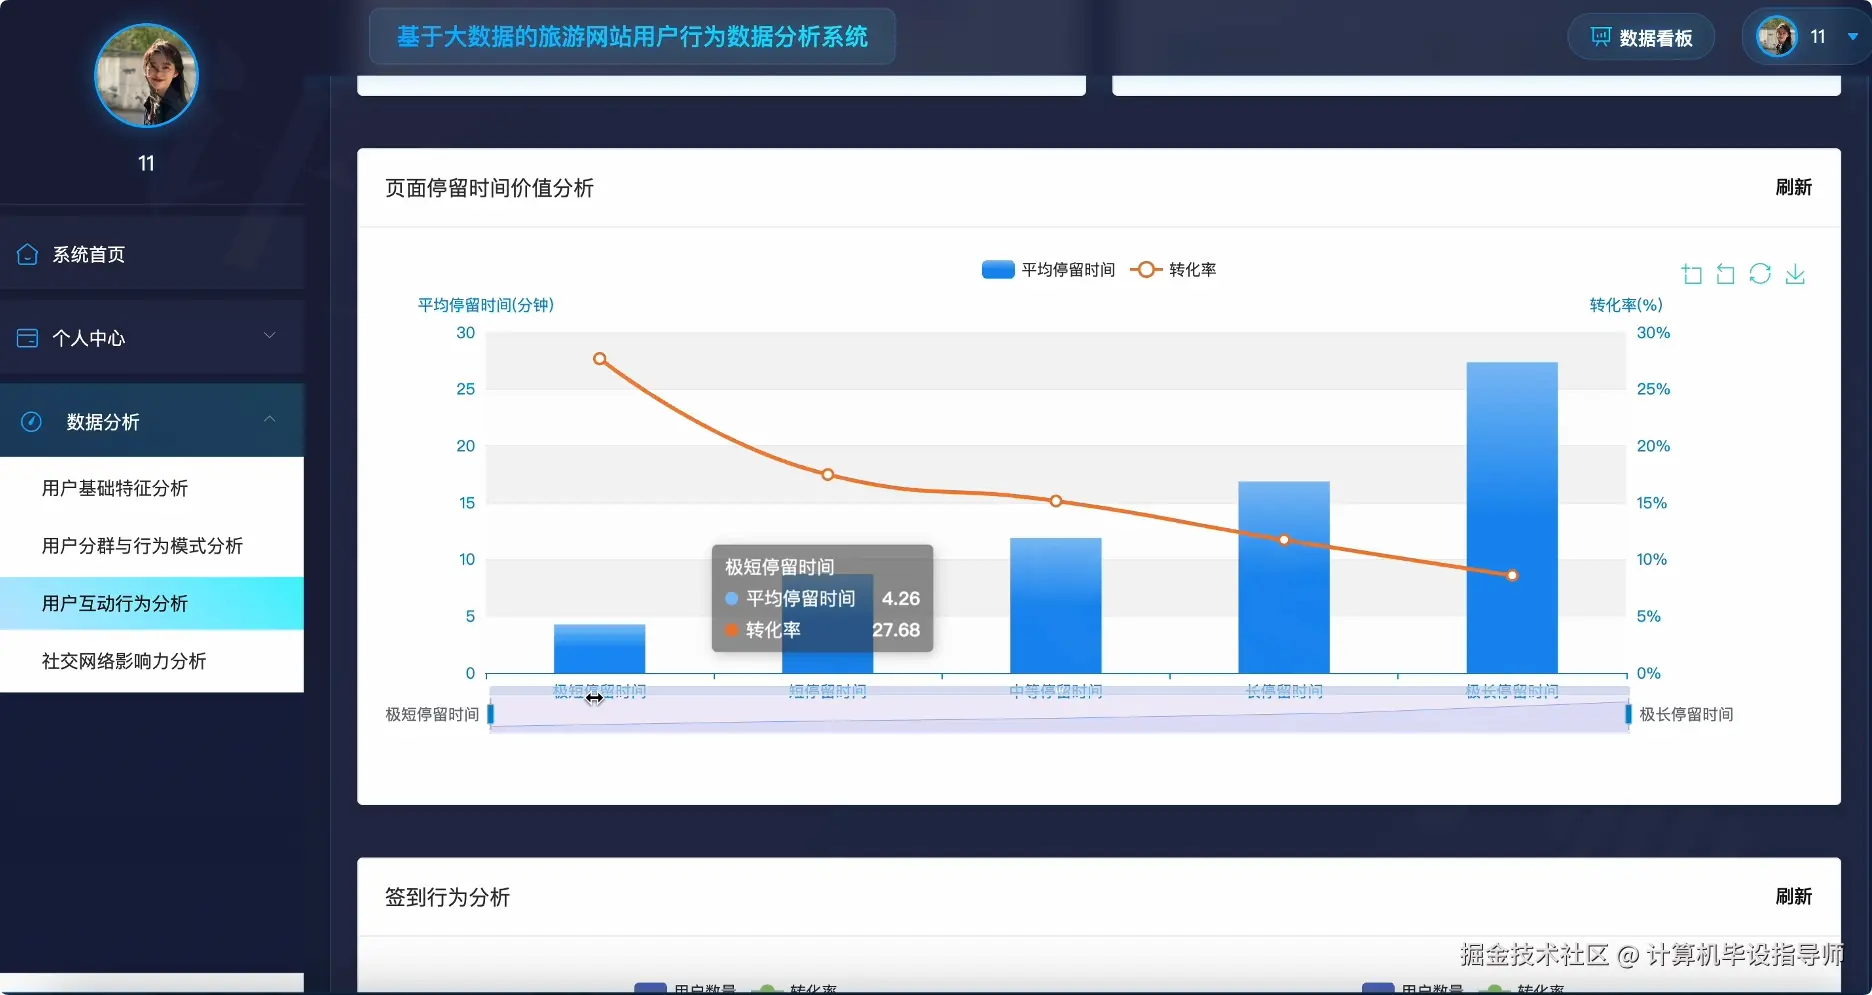The height and width of the screenshot is (995, 1872).
Task: Click the 系统首页 home icon
Action: pyautogui.click(x=28, y=254)
